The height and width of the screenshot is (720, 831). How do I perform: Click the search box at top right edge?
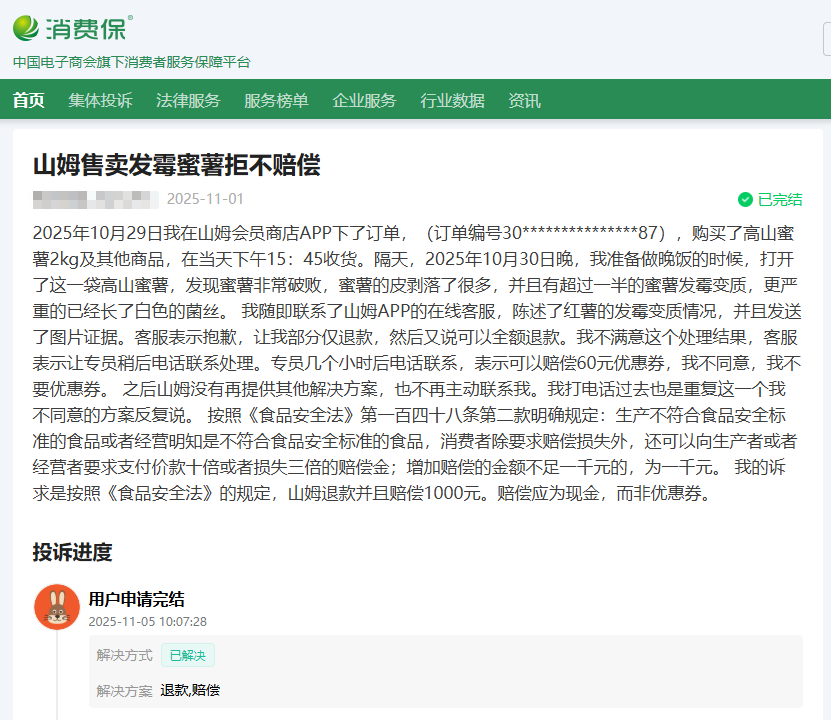826,40
